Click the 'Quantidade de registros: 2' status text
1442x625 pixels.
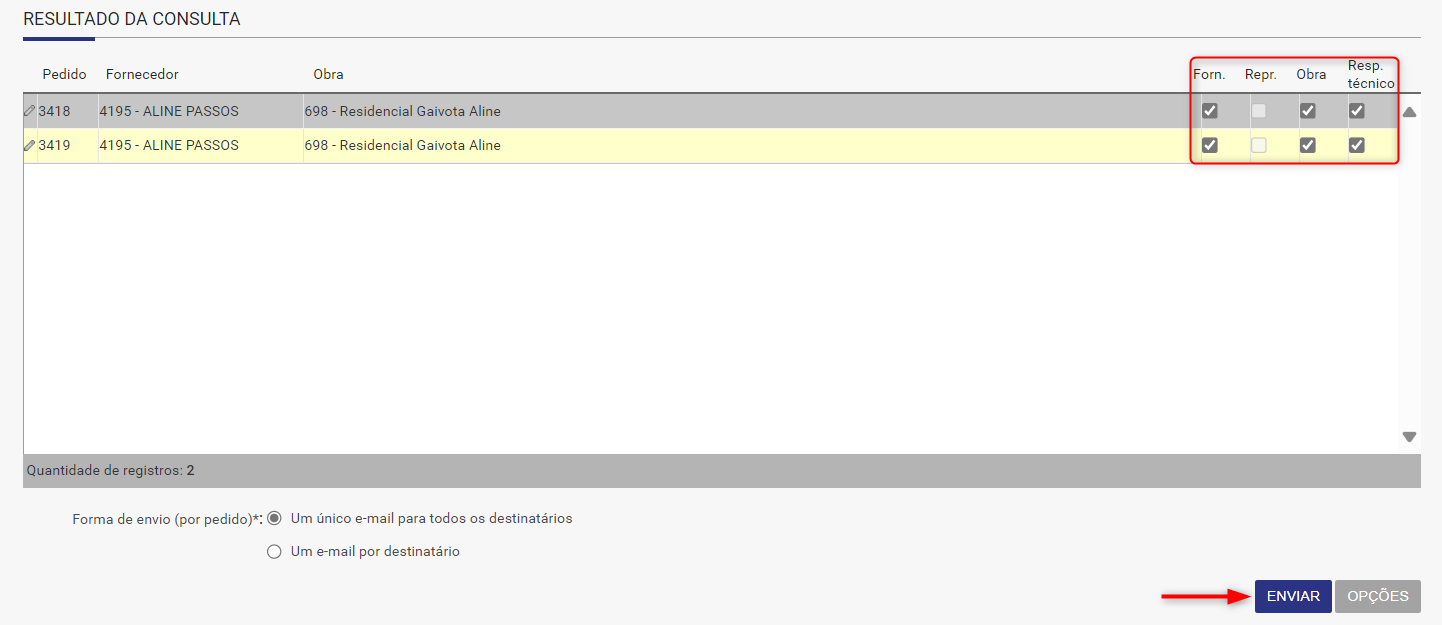110,470
